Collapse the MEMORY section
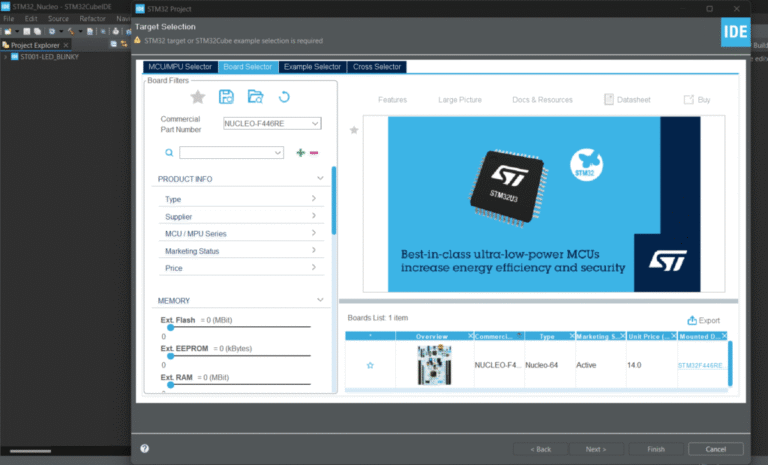This screenshot has width=768, height=465. pyautogui.click(x=320, y=300)
